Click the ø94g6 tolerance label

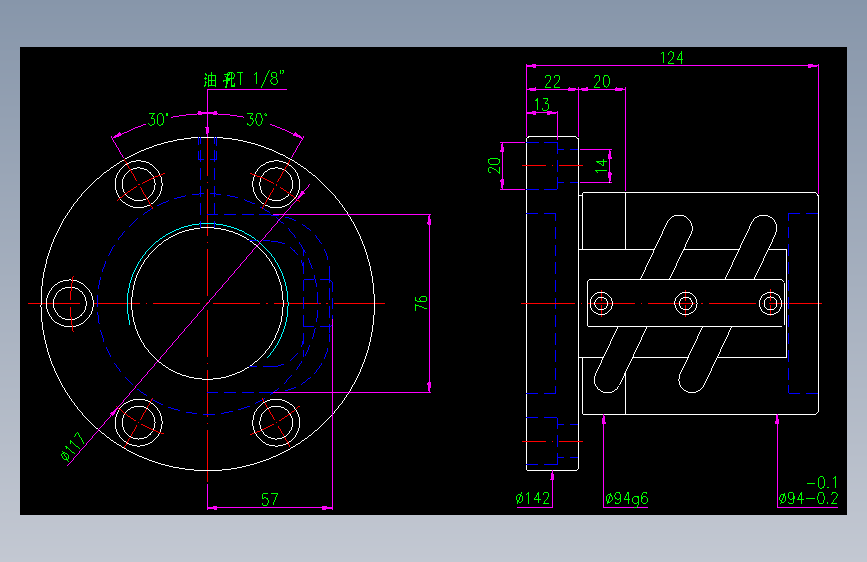click(626, 499)
